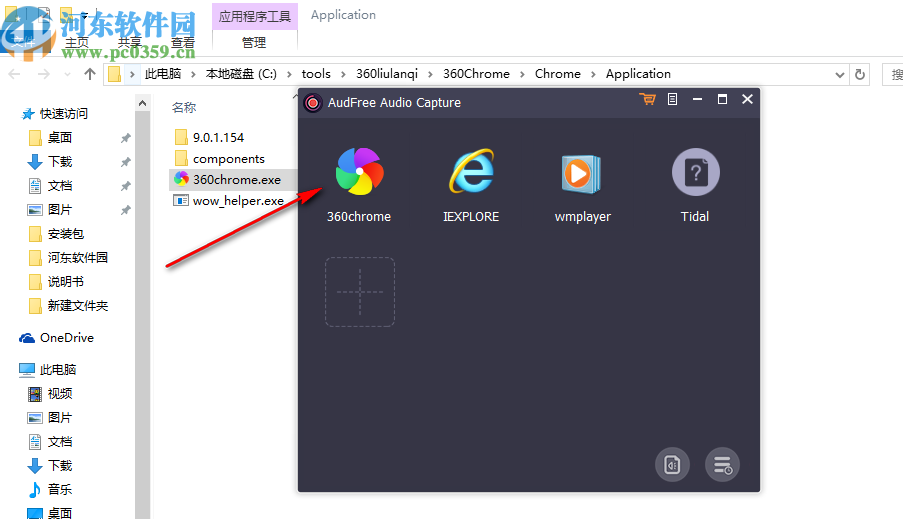Maximize the AudFree Audio Capture window
The width and height of the screenshot is (903, 519).
(722, 99)
